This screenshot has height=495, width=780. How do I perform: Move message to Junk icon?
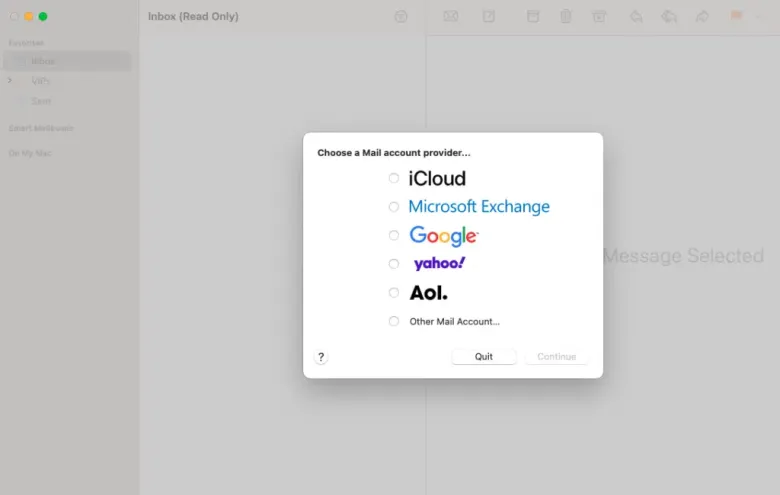(599, 16)
